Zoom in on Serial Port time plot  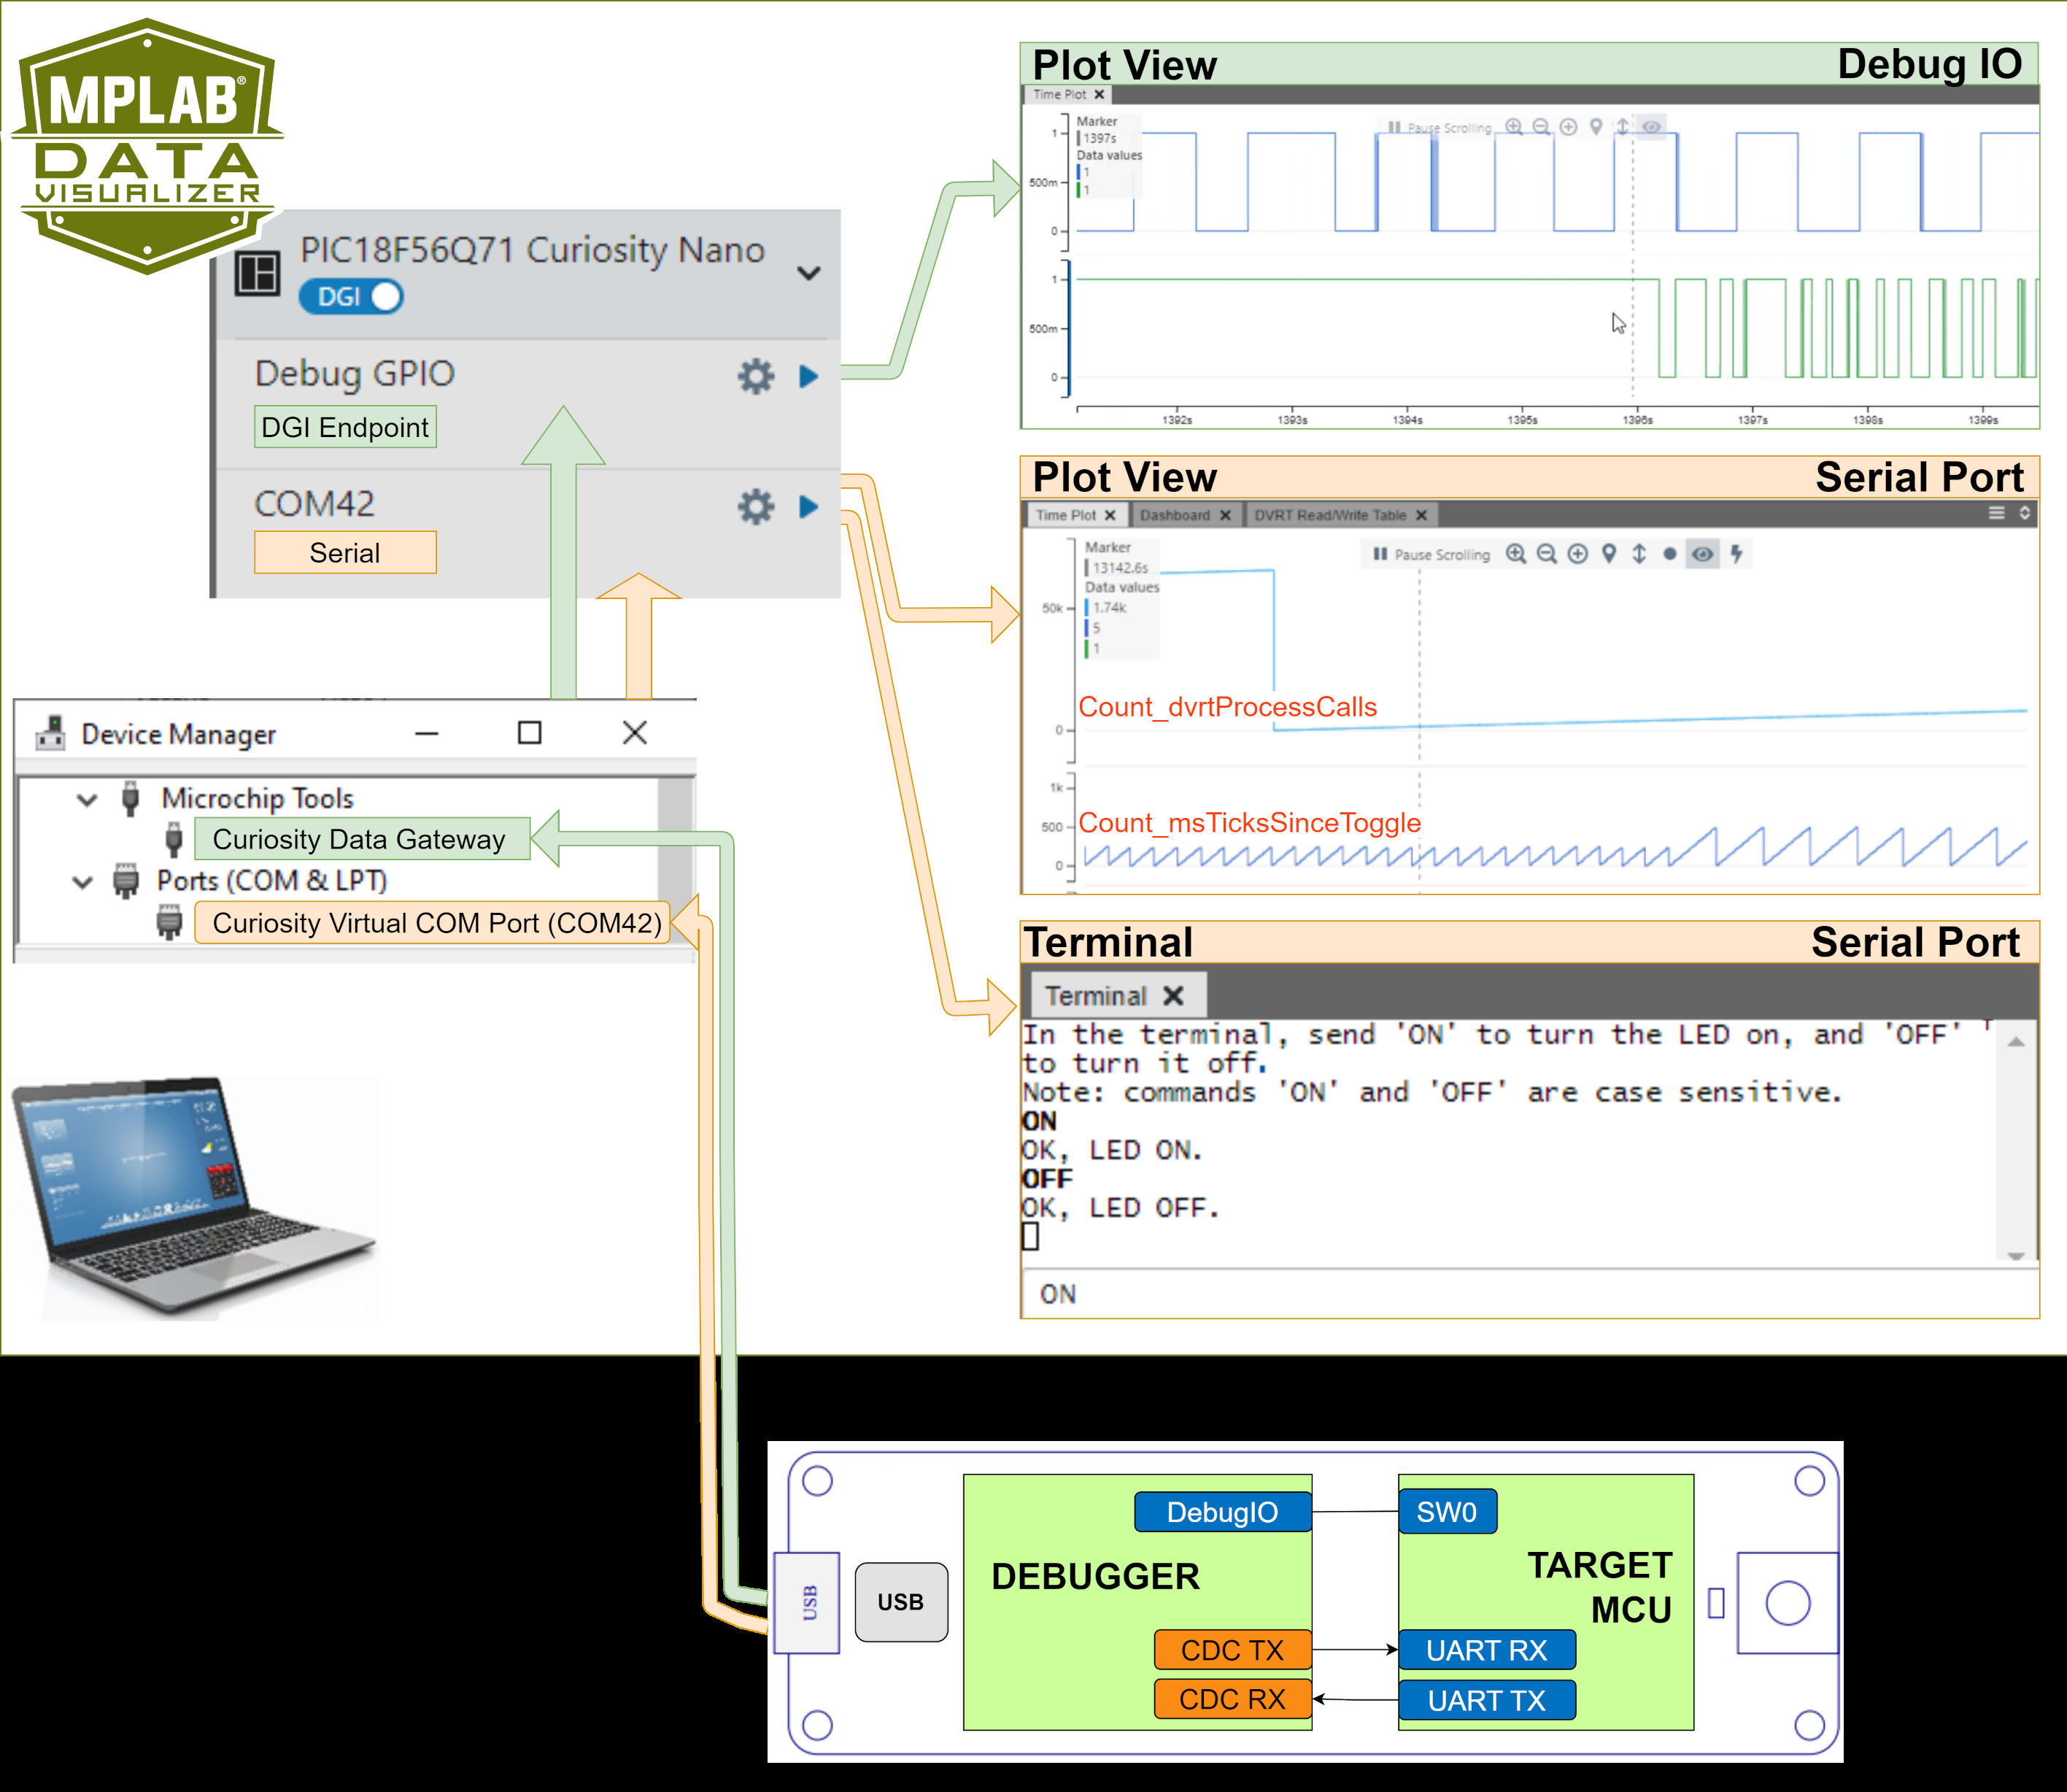point(1516,554)
